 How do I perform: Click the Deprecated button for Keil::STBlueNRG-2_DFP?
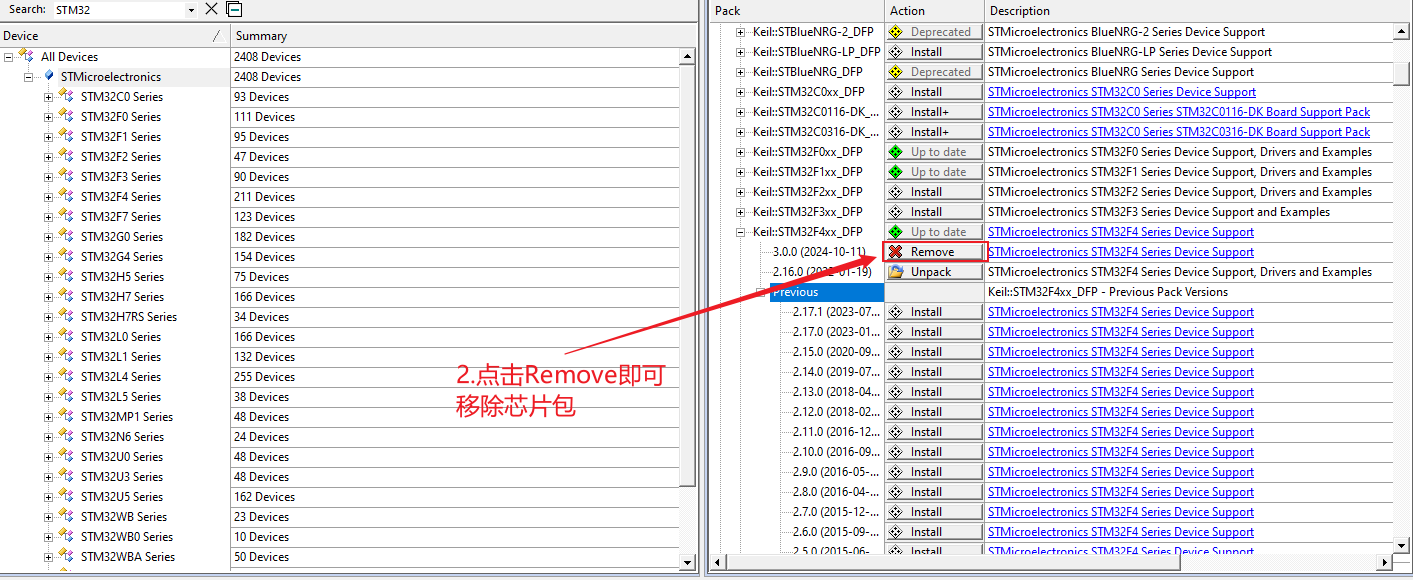click(x=934, y=32)
